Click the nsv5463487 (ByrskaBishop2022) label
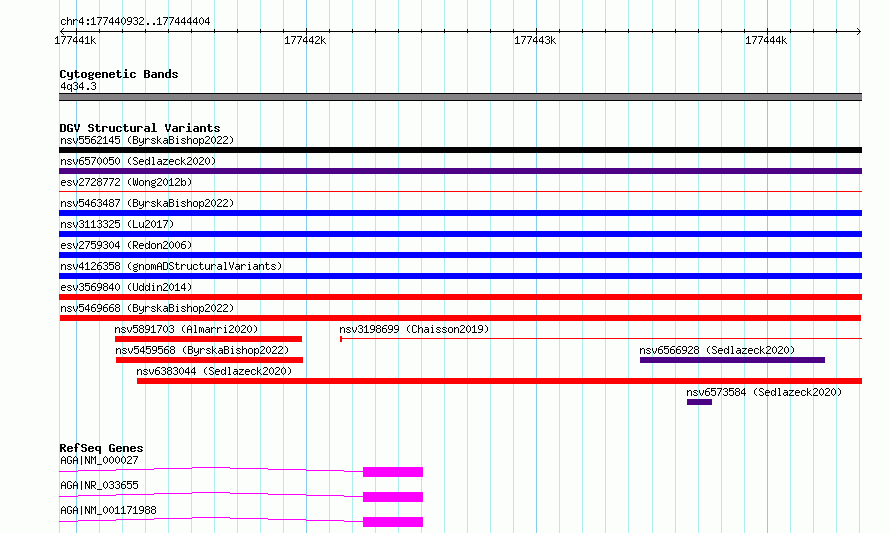 point(147,203)
